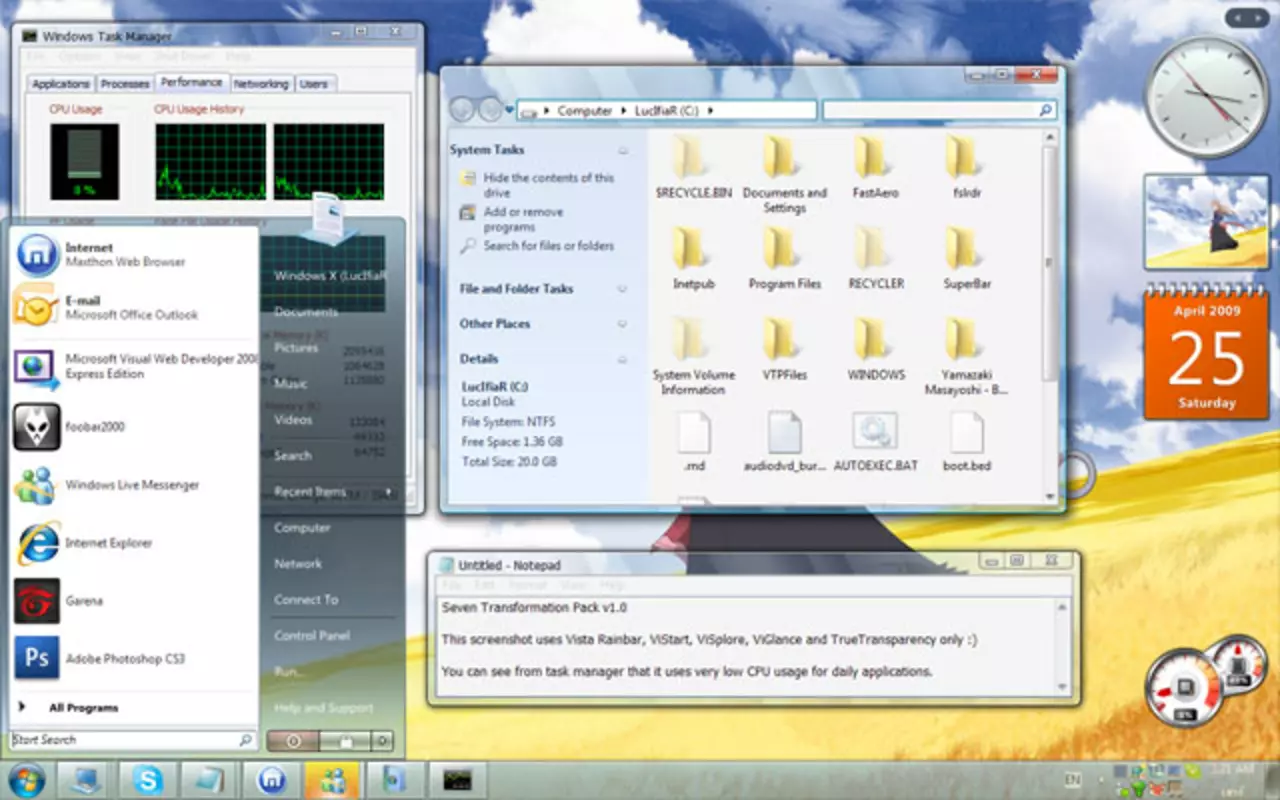This screenshot has height=800, width=1280.
Task: Open the Program Files folder
Action: (x=784, y=258)
